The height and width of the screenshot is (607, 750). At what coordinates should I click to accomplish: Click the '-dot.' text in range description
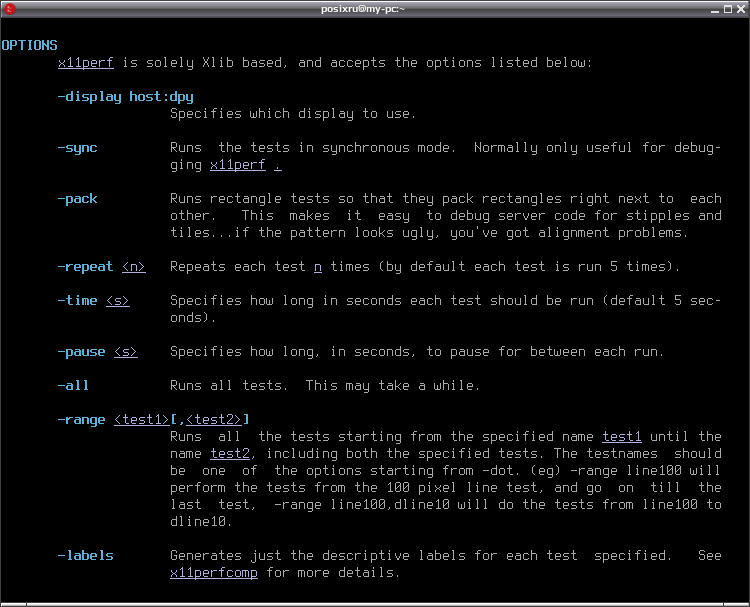click(x=500, y=471)
